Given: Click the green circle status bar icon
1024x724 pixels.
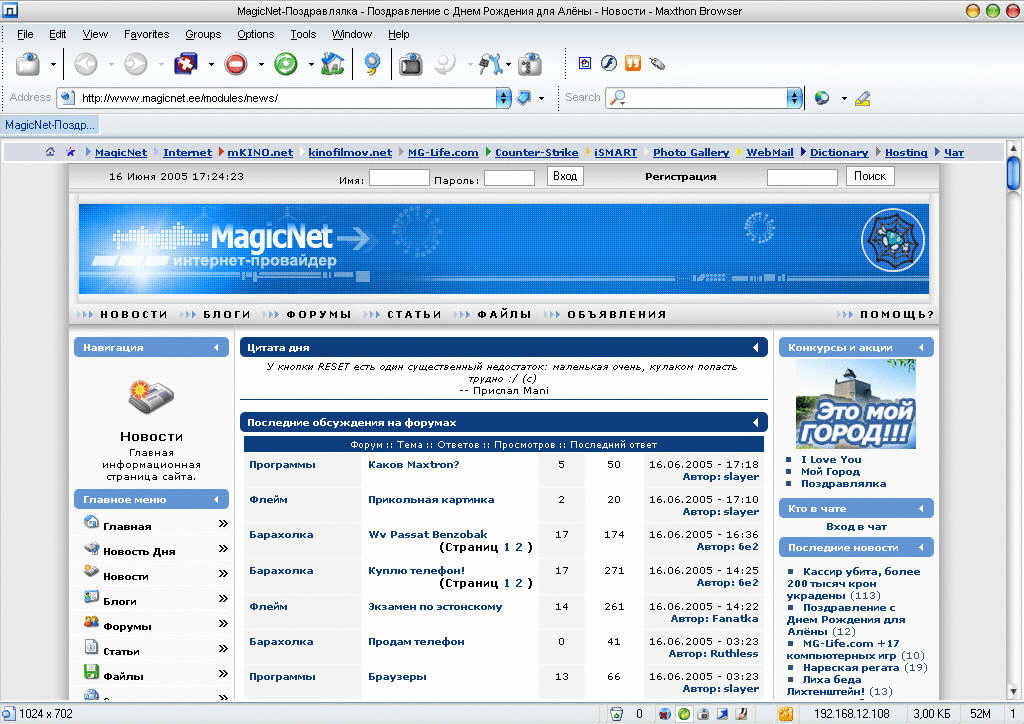Looking at the screenshot, I should [684, 714].
